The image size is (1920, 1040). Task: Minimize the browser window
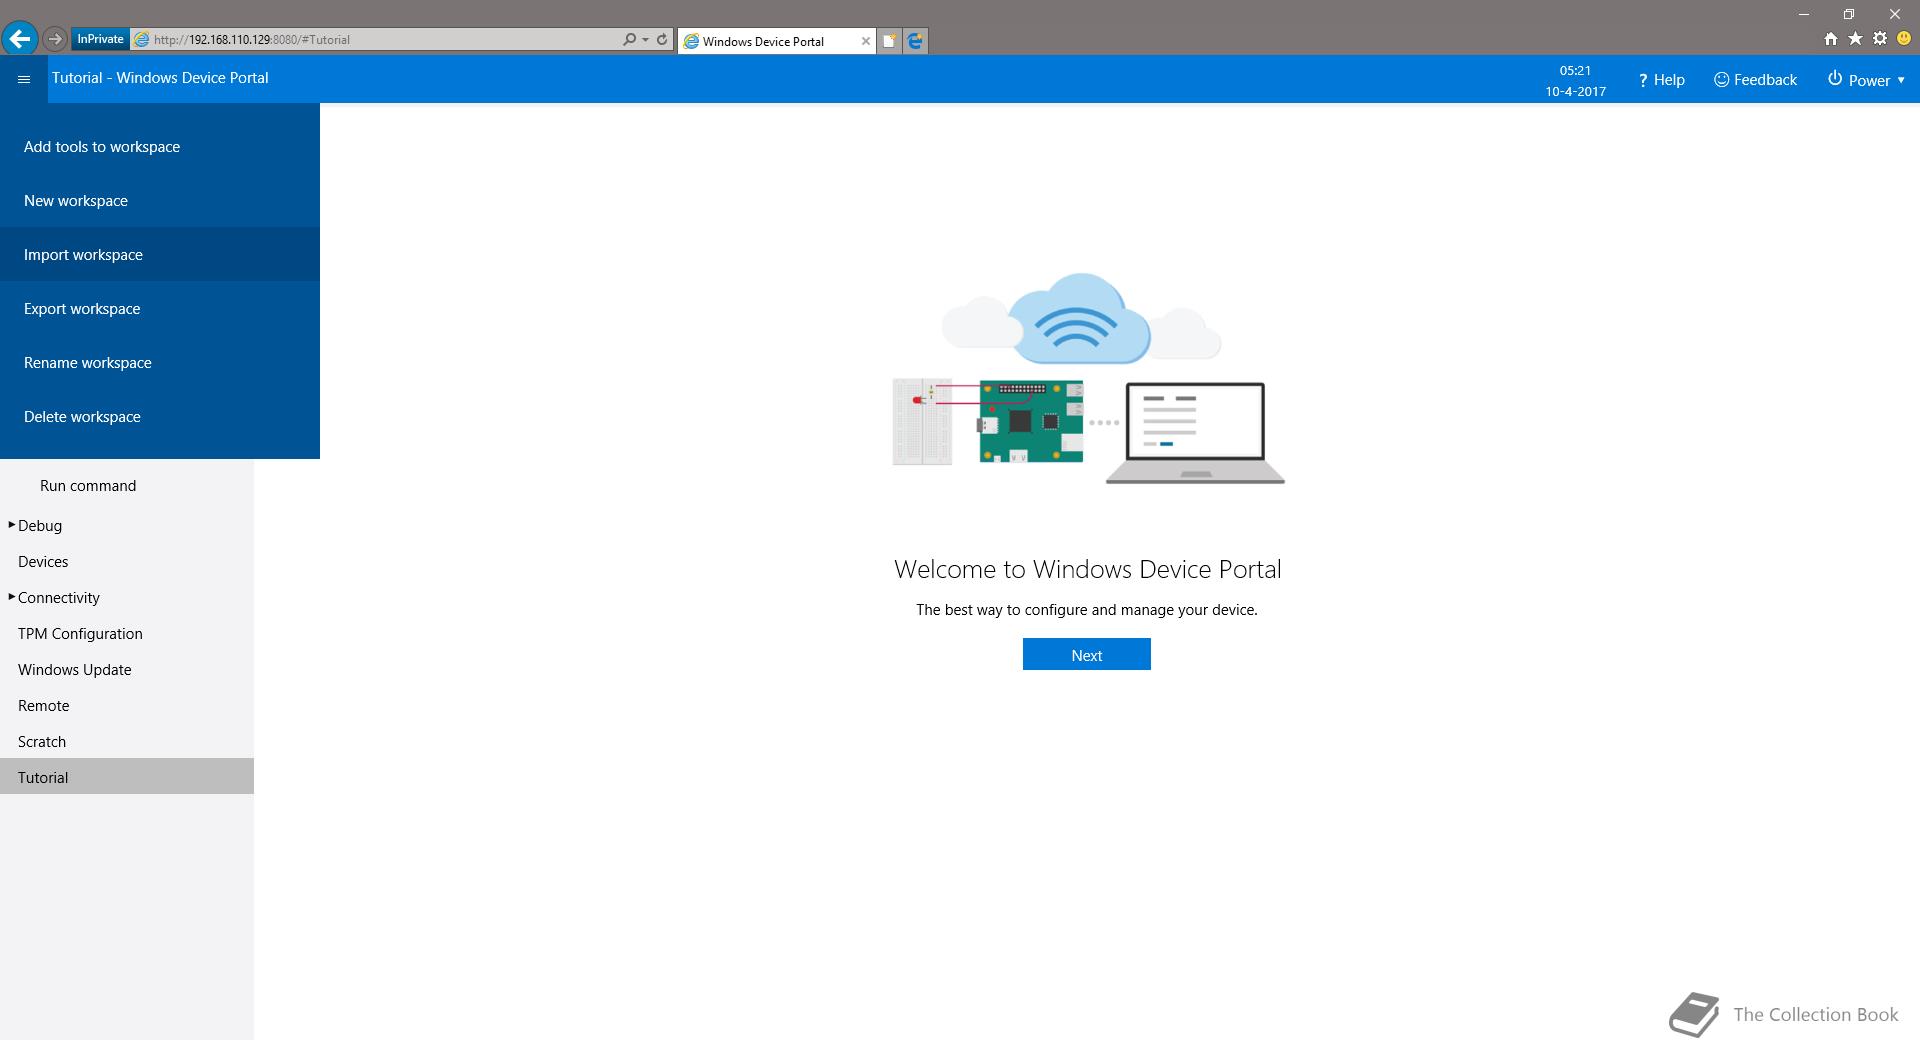pos(1804,14)
